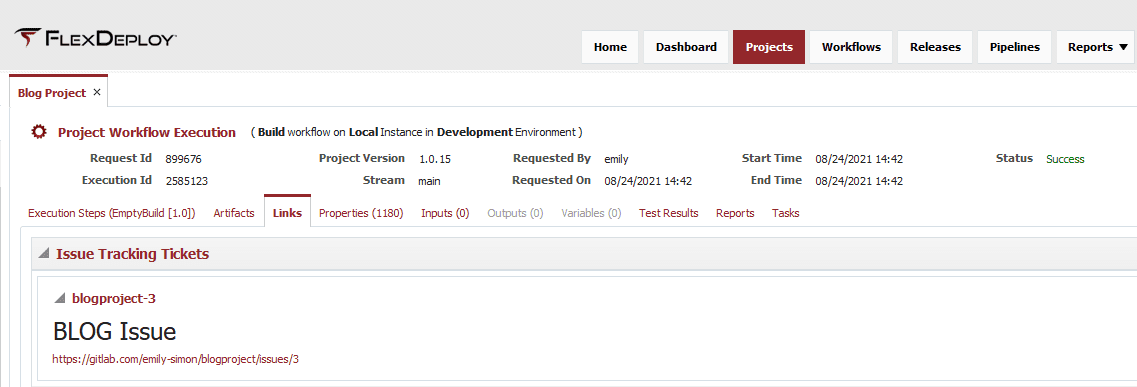Click the gear icon beside Project Workflow Execution

[38, 132]
